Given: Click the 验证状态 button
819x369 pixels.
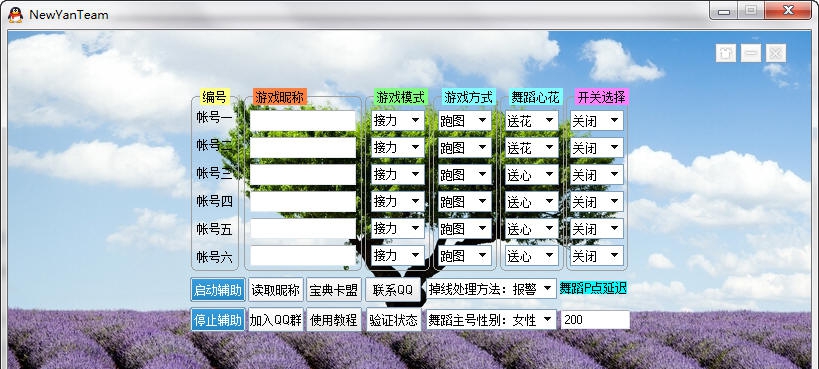Looking at the screenshot, I should pos(393,319).
